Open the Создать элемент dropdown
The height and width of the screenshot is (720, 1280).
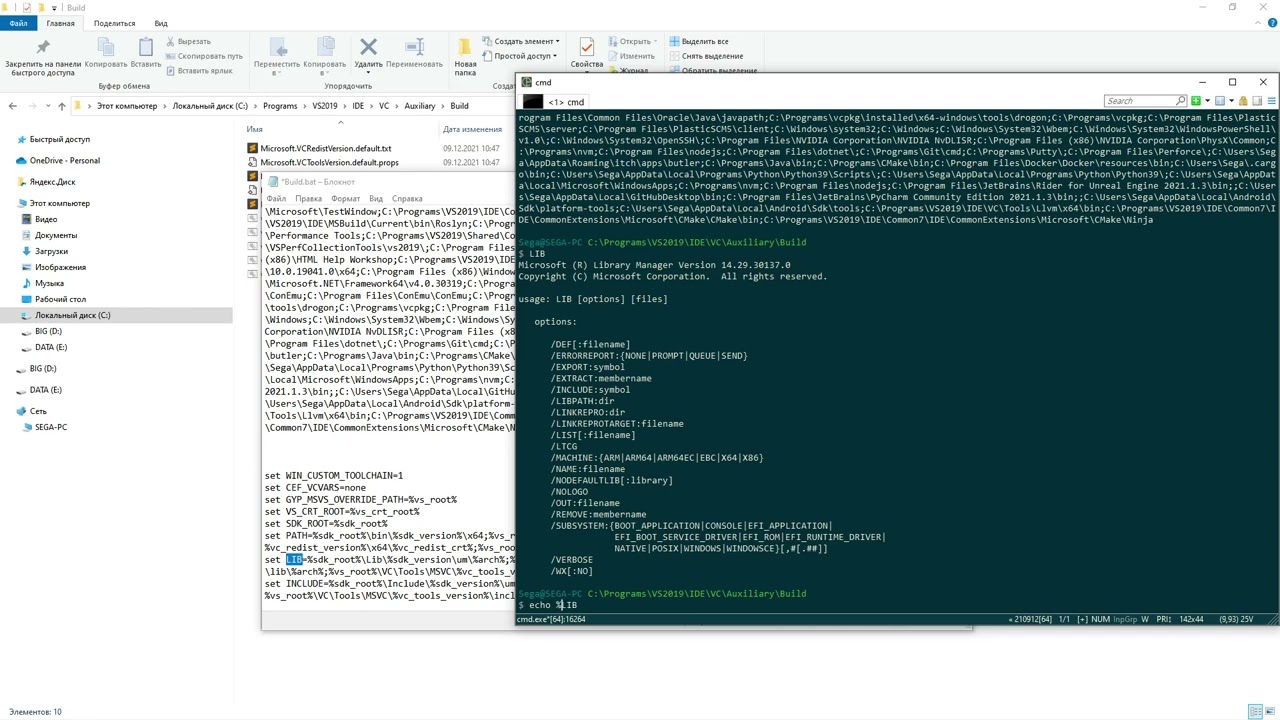(520, 41)
